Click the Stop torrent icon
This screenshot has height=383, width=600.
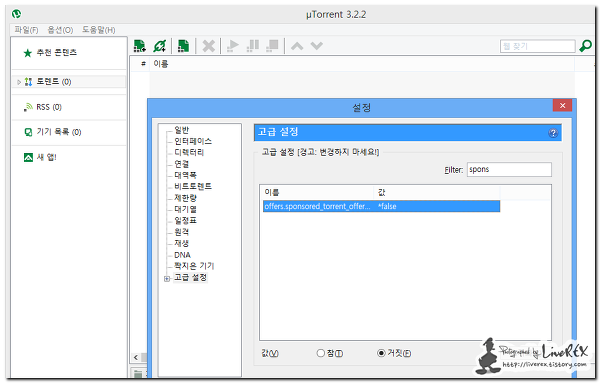[x=272, y=46]
